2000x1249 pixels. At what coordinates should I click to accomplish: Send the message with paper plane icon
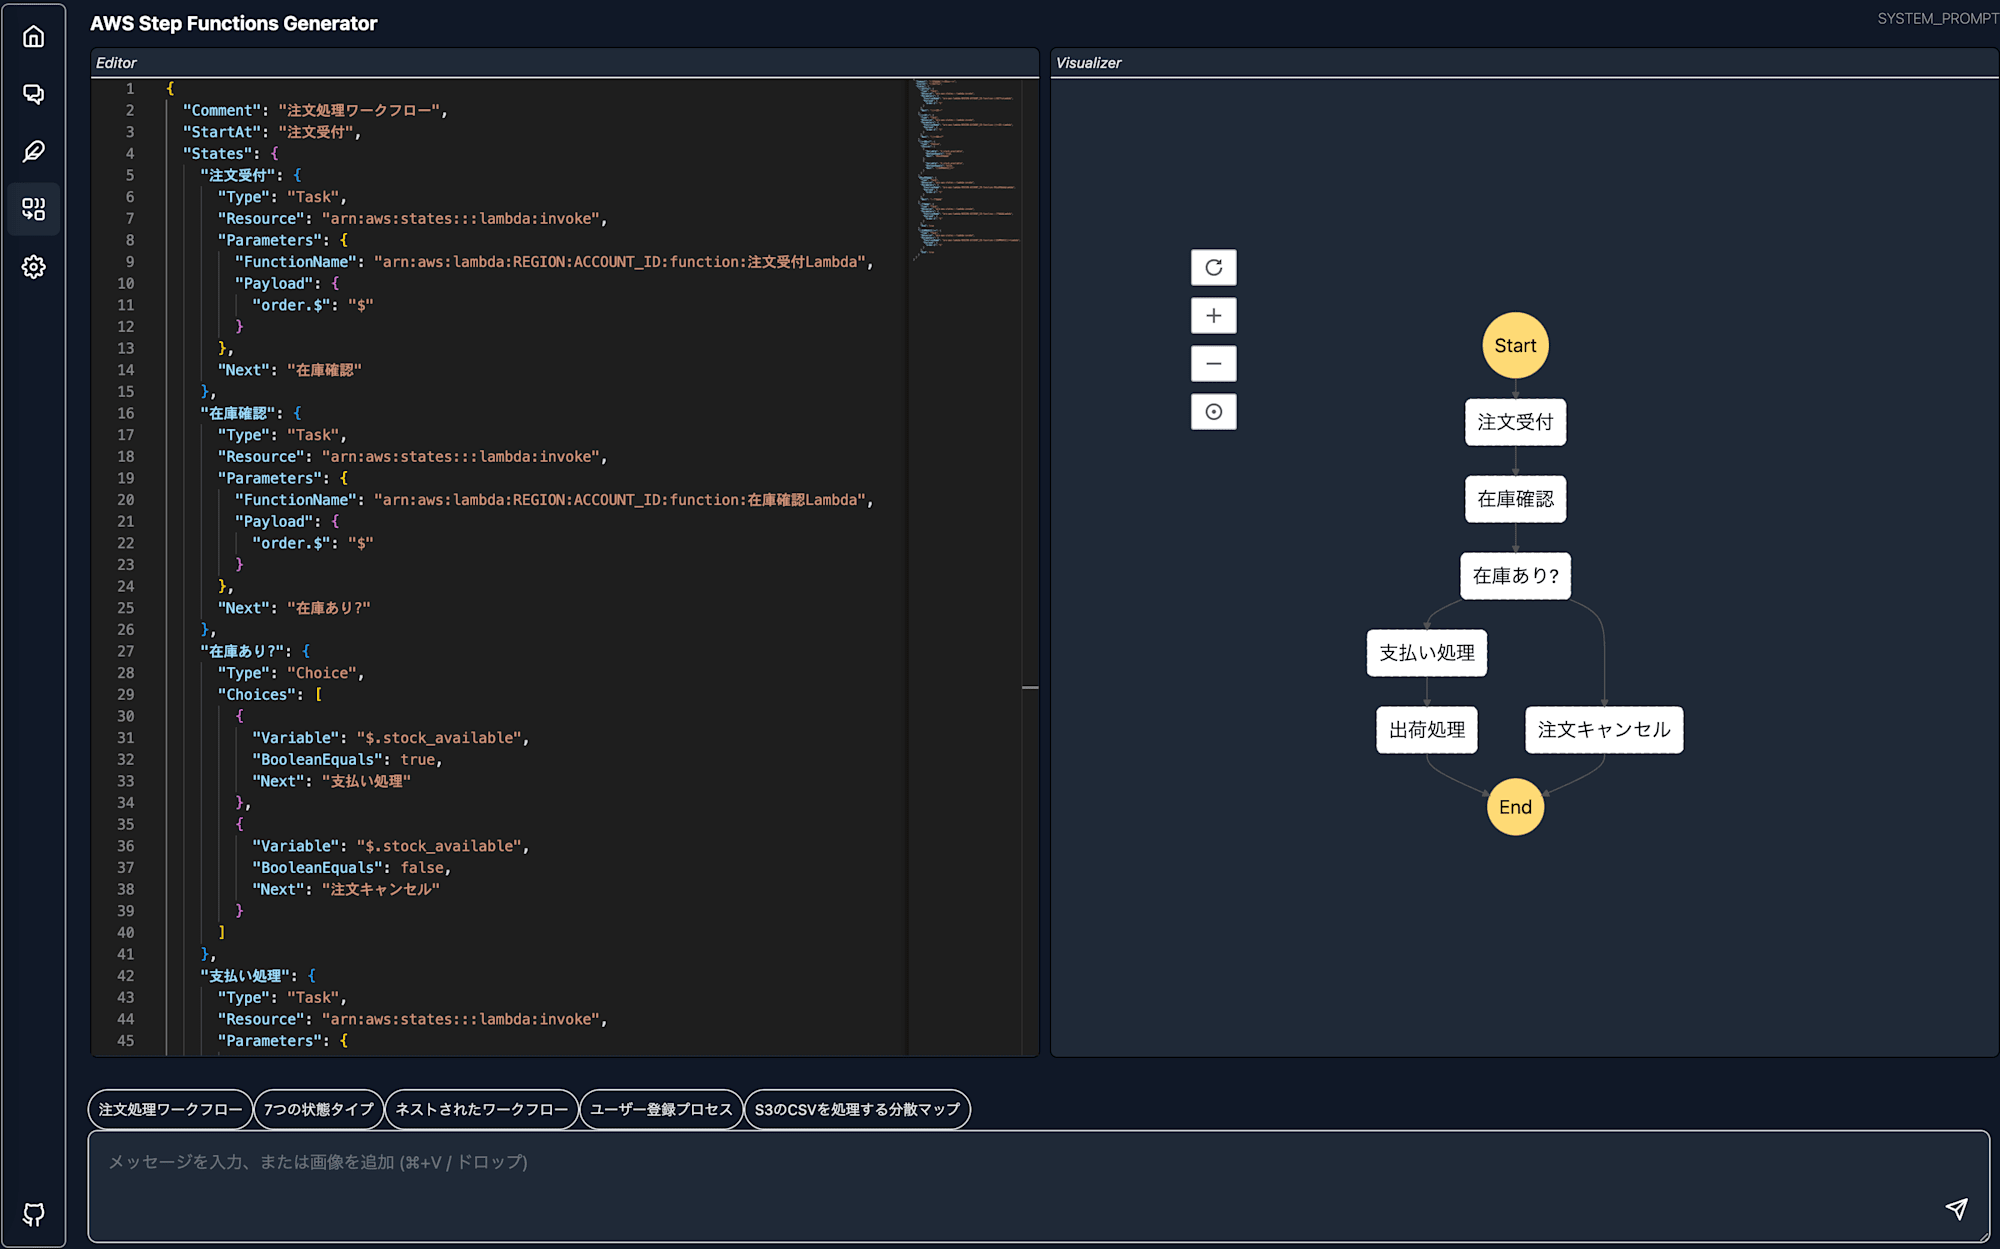(x=1956, y=1209)
